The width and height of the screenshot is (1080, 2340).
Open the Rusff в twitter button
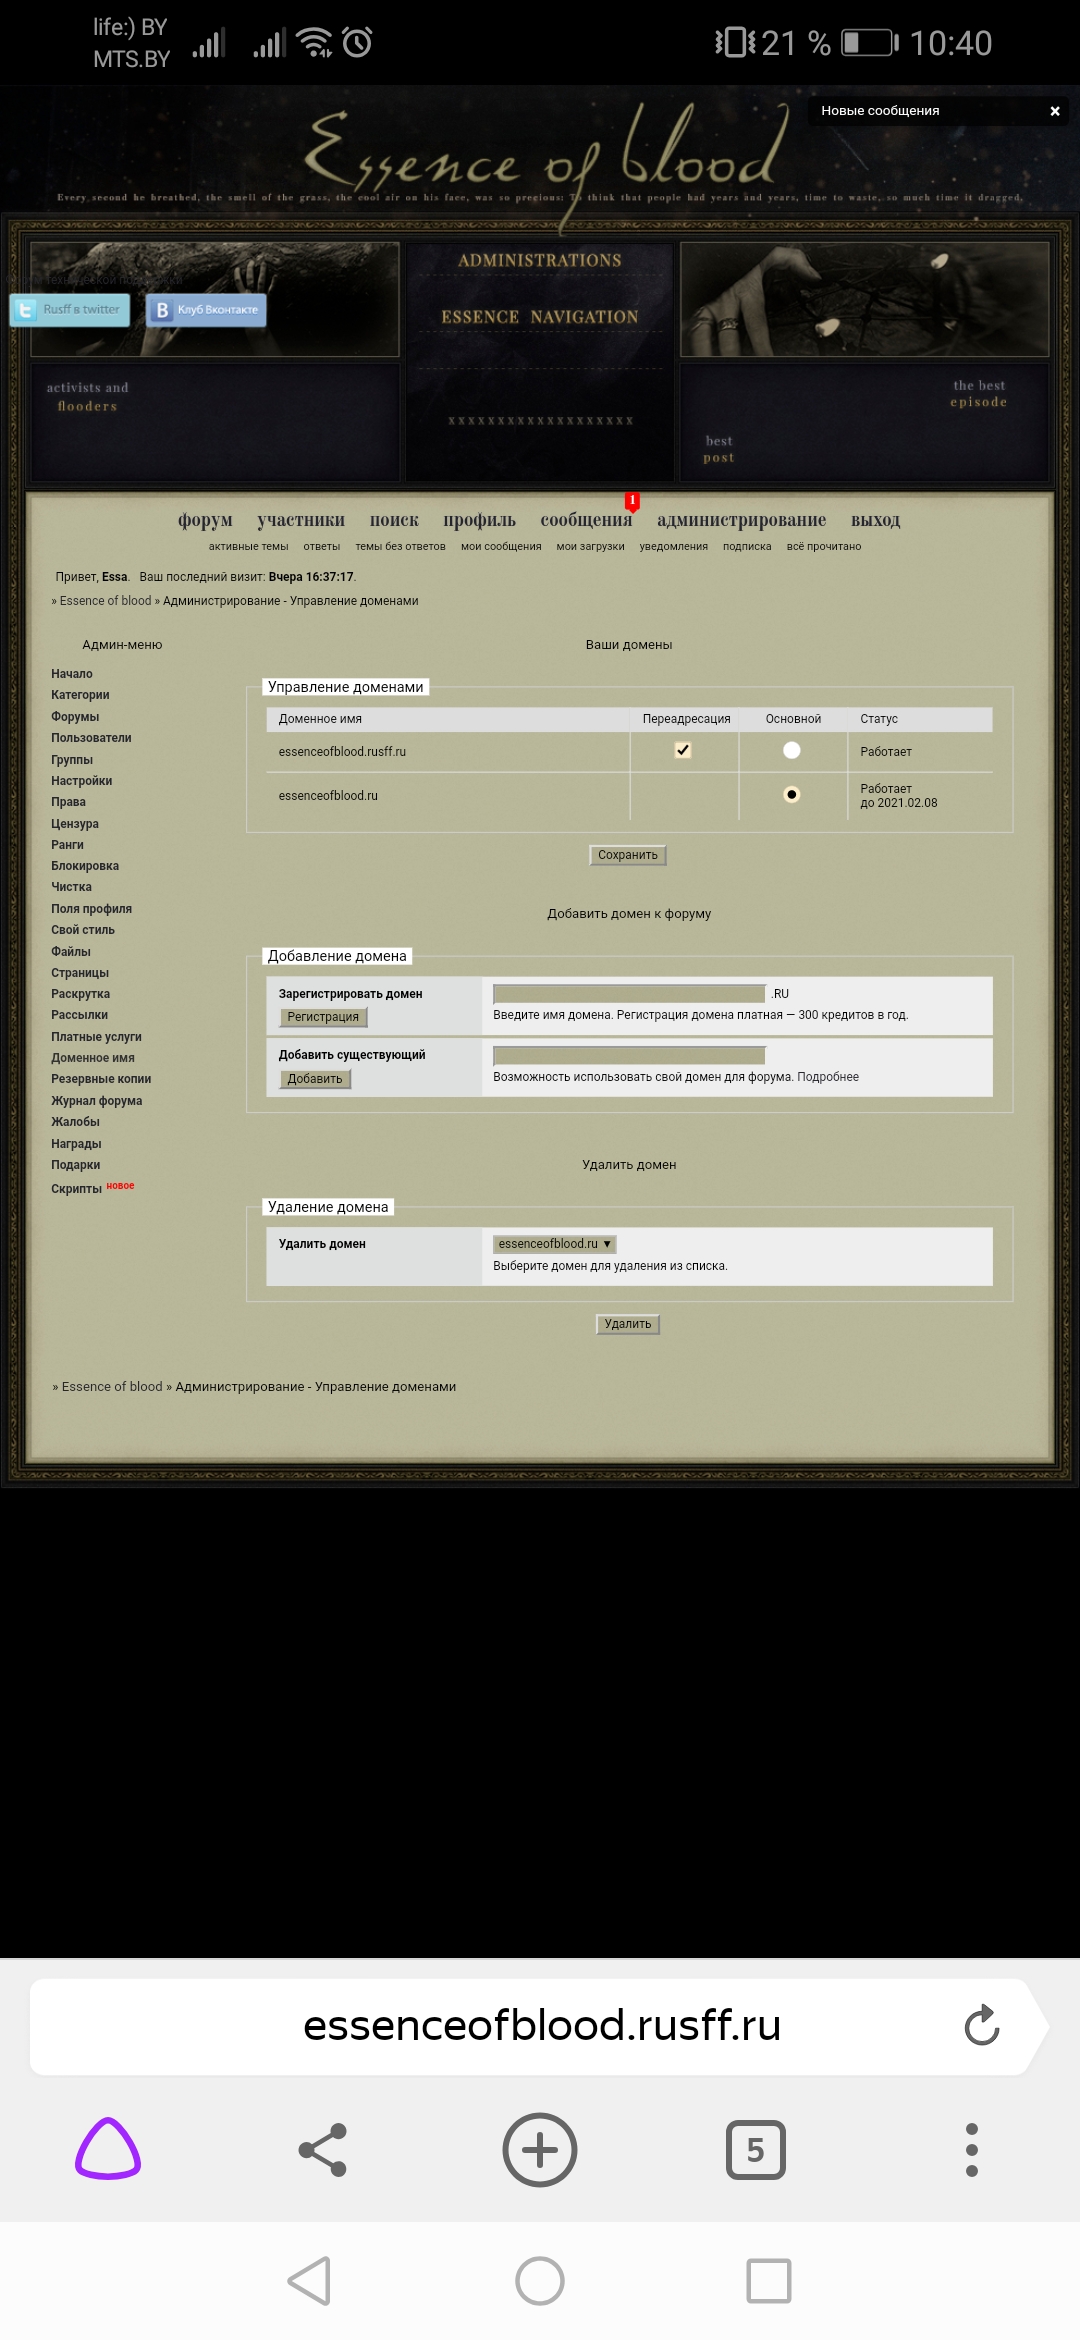click(71, 310)
